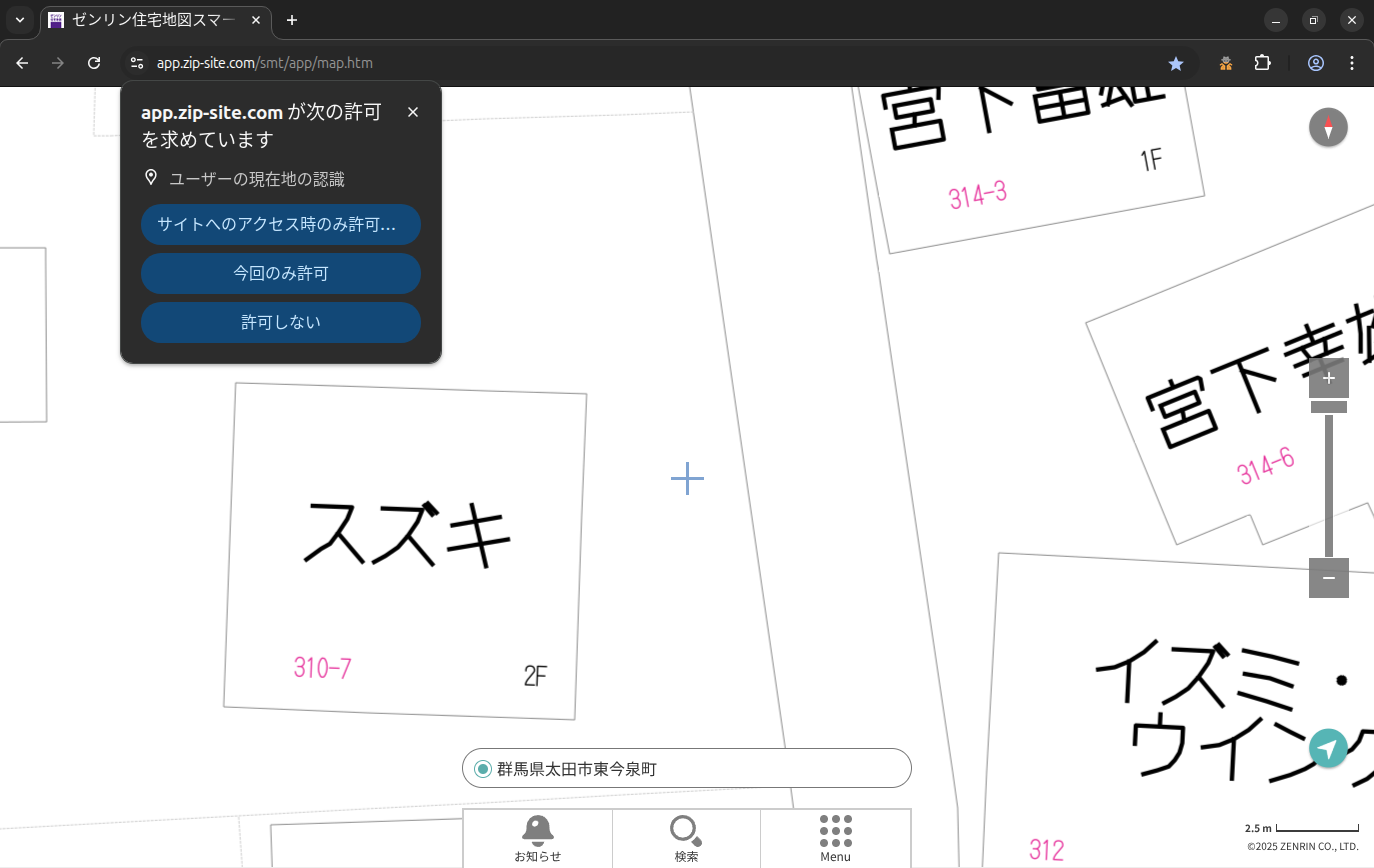Select the 群馬県太田市東今泉町 address radio indicator
The image size is (1374, 868).
click(483, 769)
